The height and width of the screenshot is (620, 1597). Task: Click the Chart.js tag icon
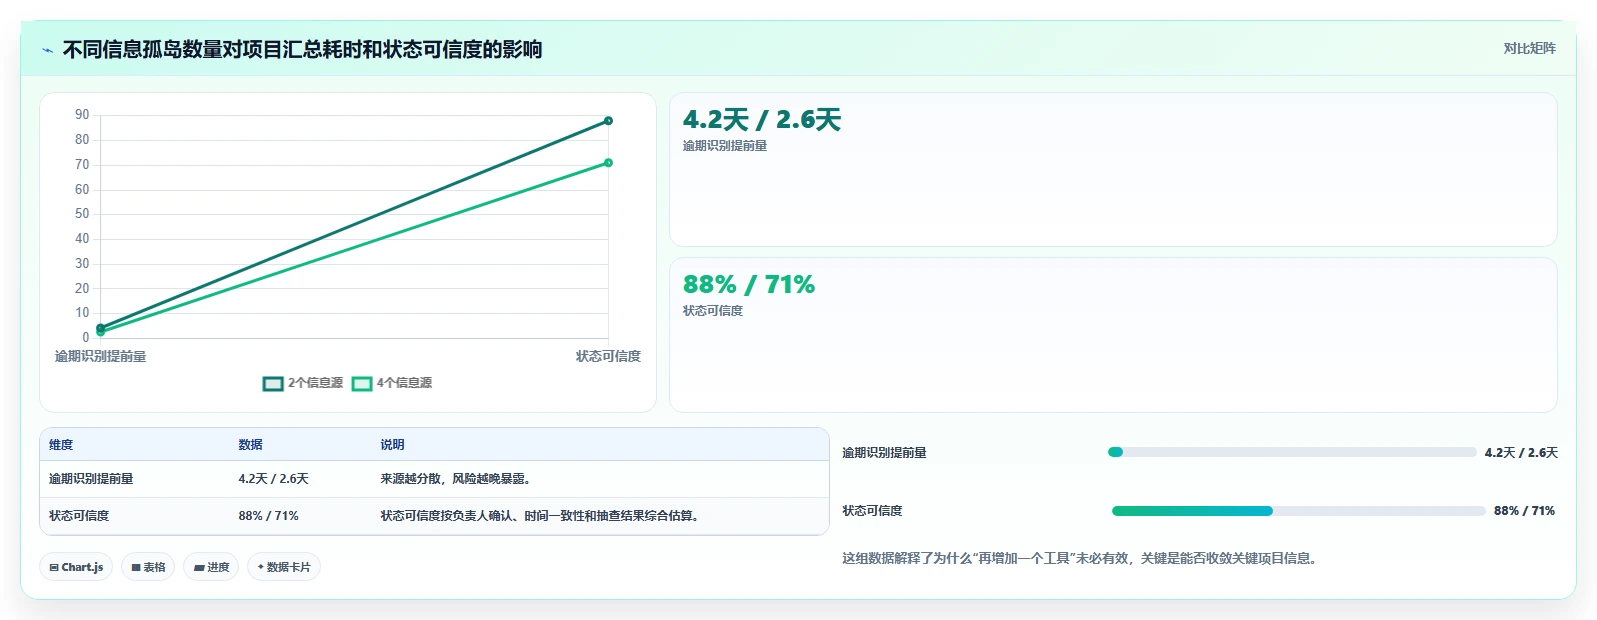[x=54, y=568]
